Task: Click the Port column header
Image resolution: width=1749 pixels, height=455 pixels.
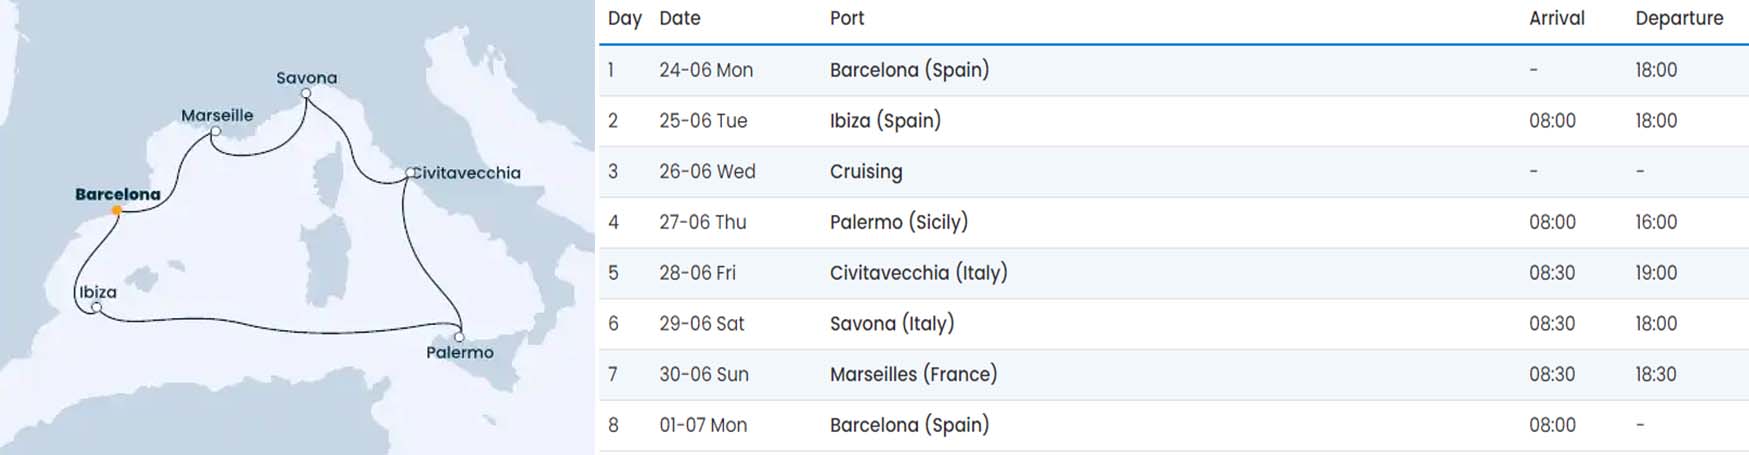Action: [847, 18]
